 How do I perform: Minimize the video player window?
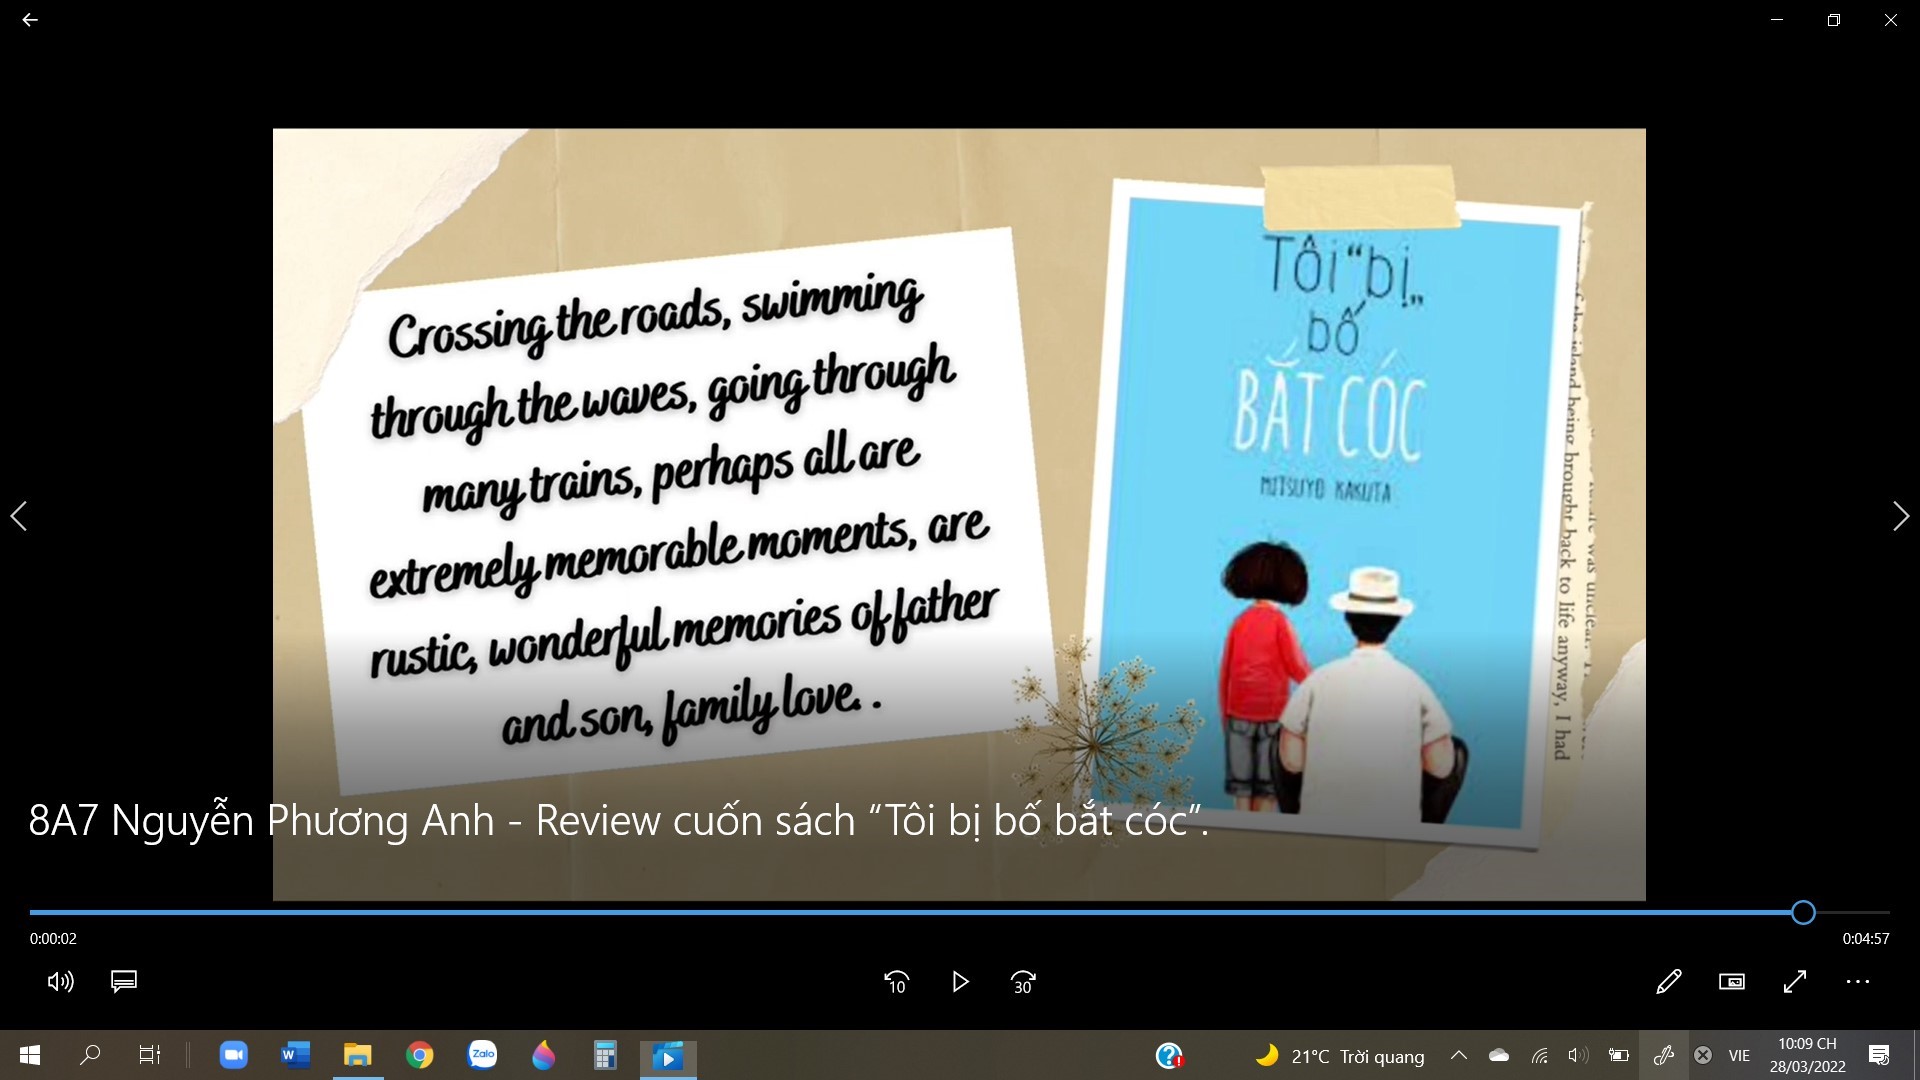tap(1777, 20)
